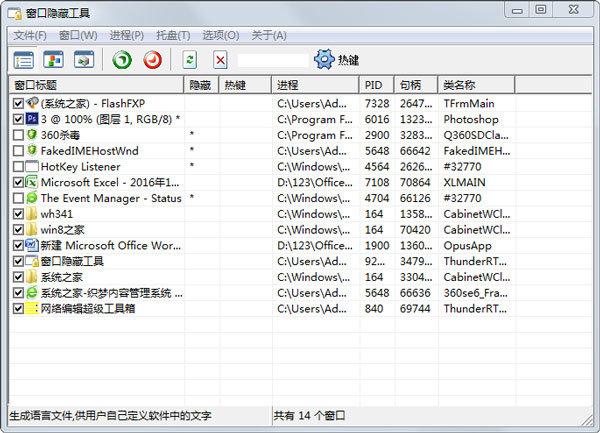Sort by 句柄 column header
600x433 pixels.
coord(416,85)
